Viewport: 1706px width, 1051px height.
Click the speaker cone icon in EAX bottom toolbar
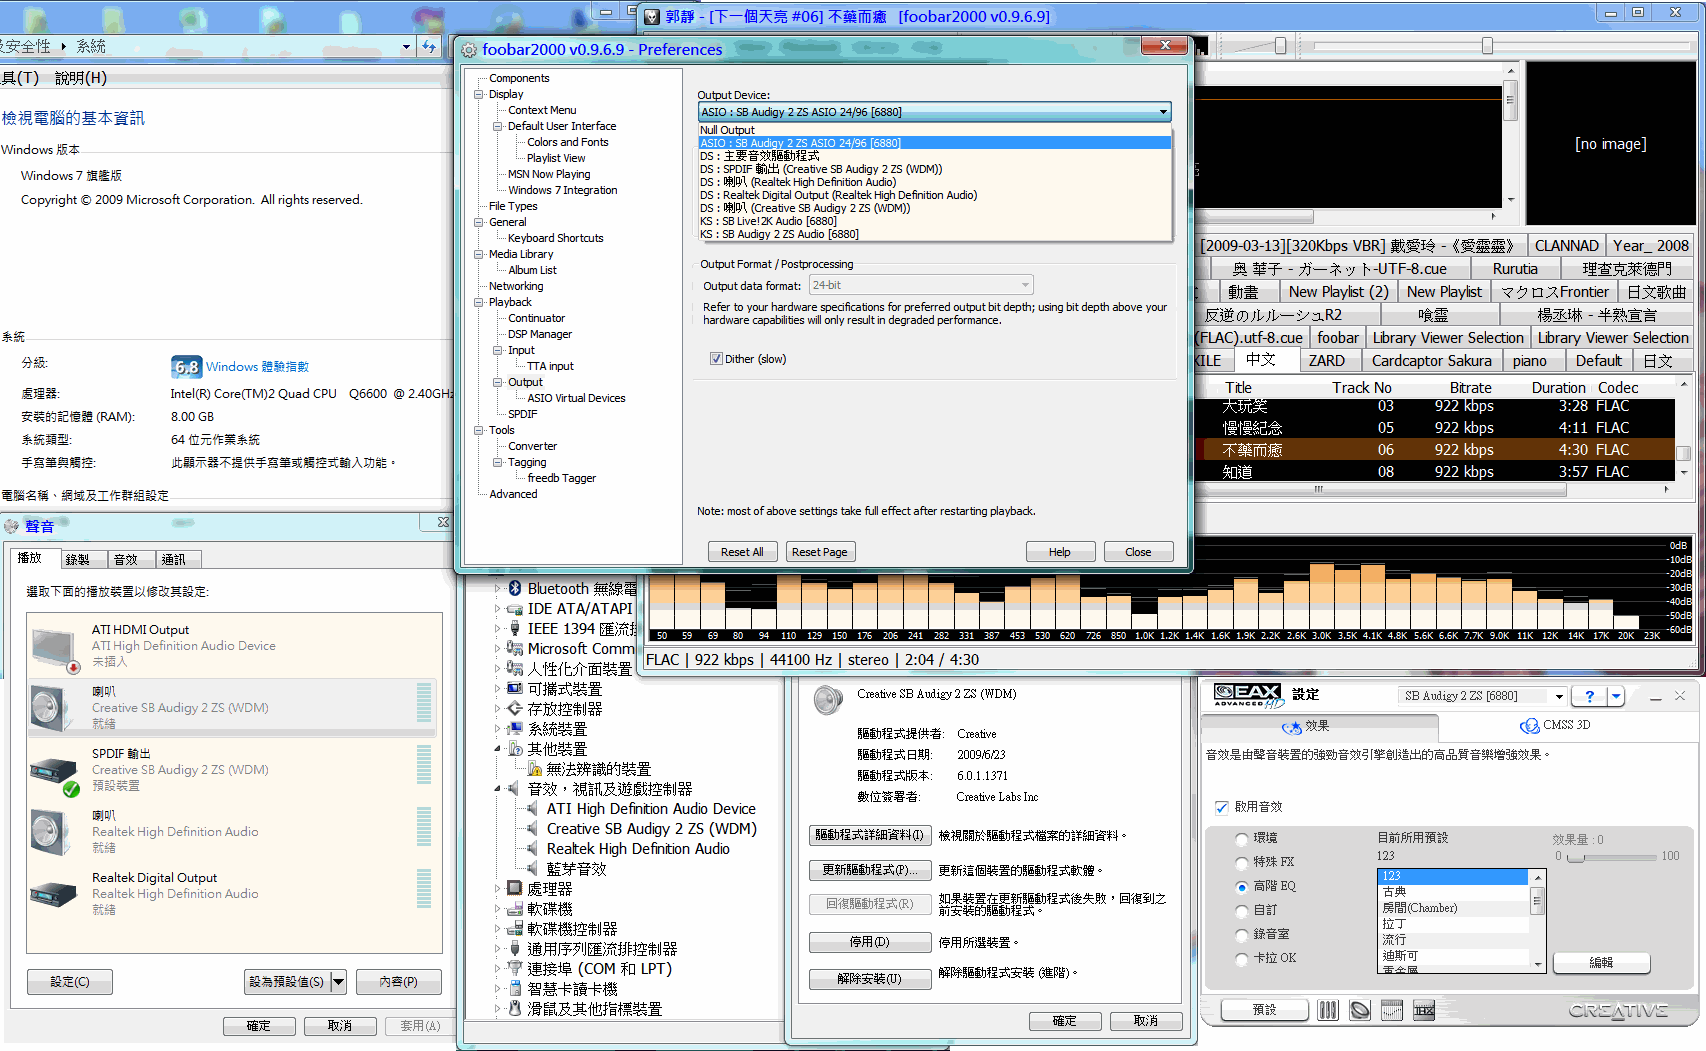(1360, 1010)
